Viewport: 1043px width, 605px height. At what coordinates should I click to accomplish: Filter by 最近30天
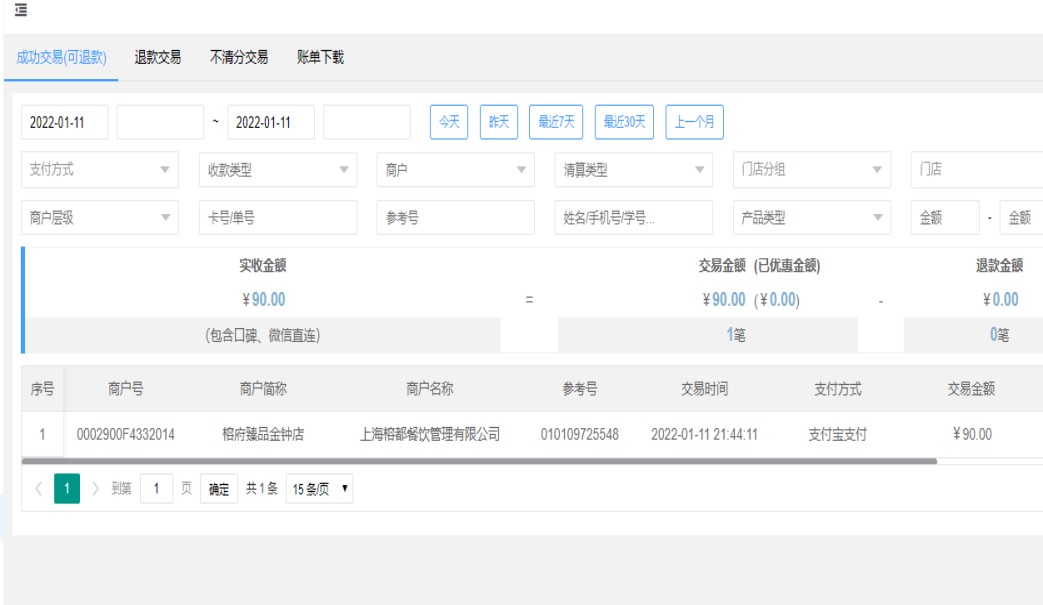tap(625, 122)
